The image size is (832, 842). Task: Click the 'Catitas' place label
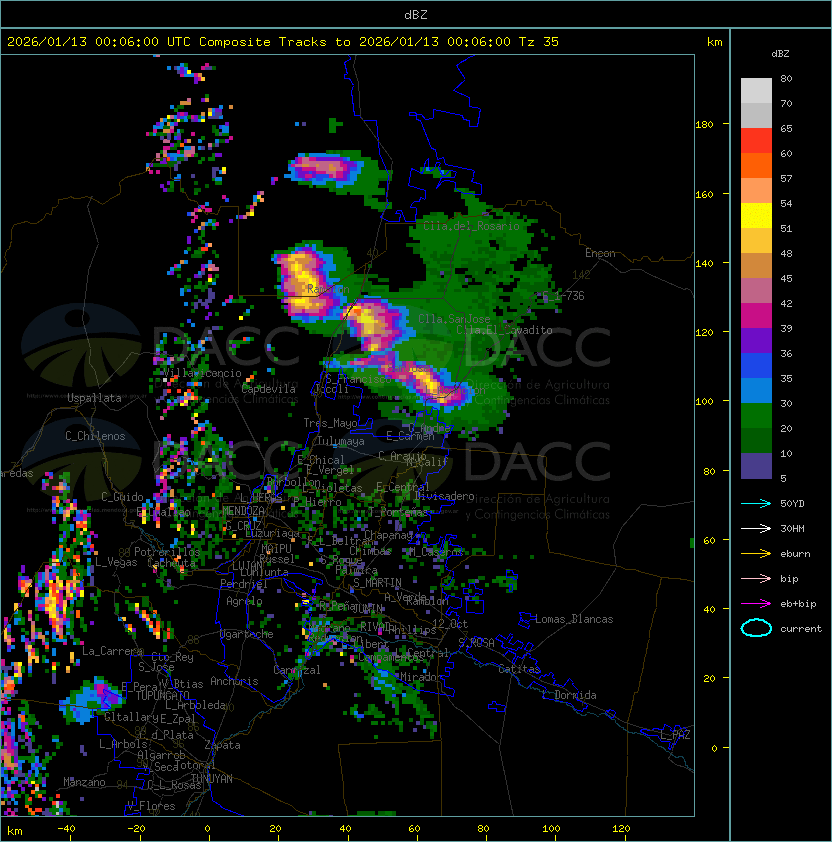point(519,669)
